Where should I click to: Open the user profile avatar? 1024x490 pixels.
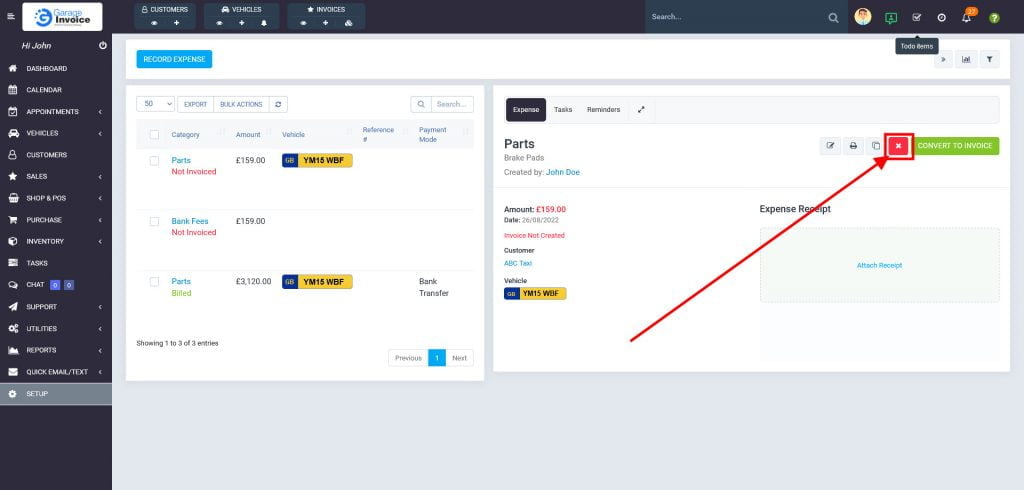[863, 17]
